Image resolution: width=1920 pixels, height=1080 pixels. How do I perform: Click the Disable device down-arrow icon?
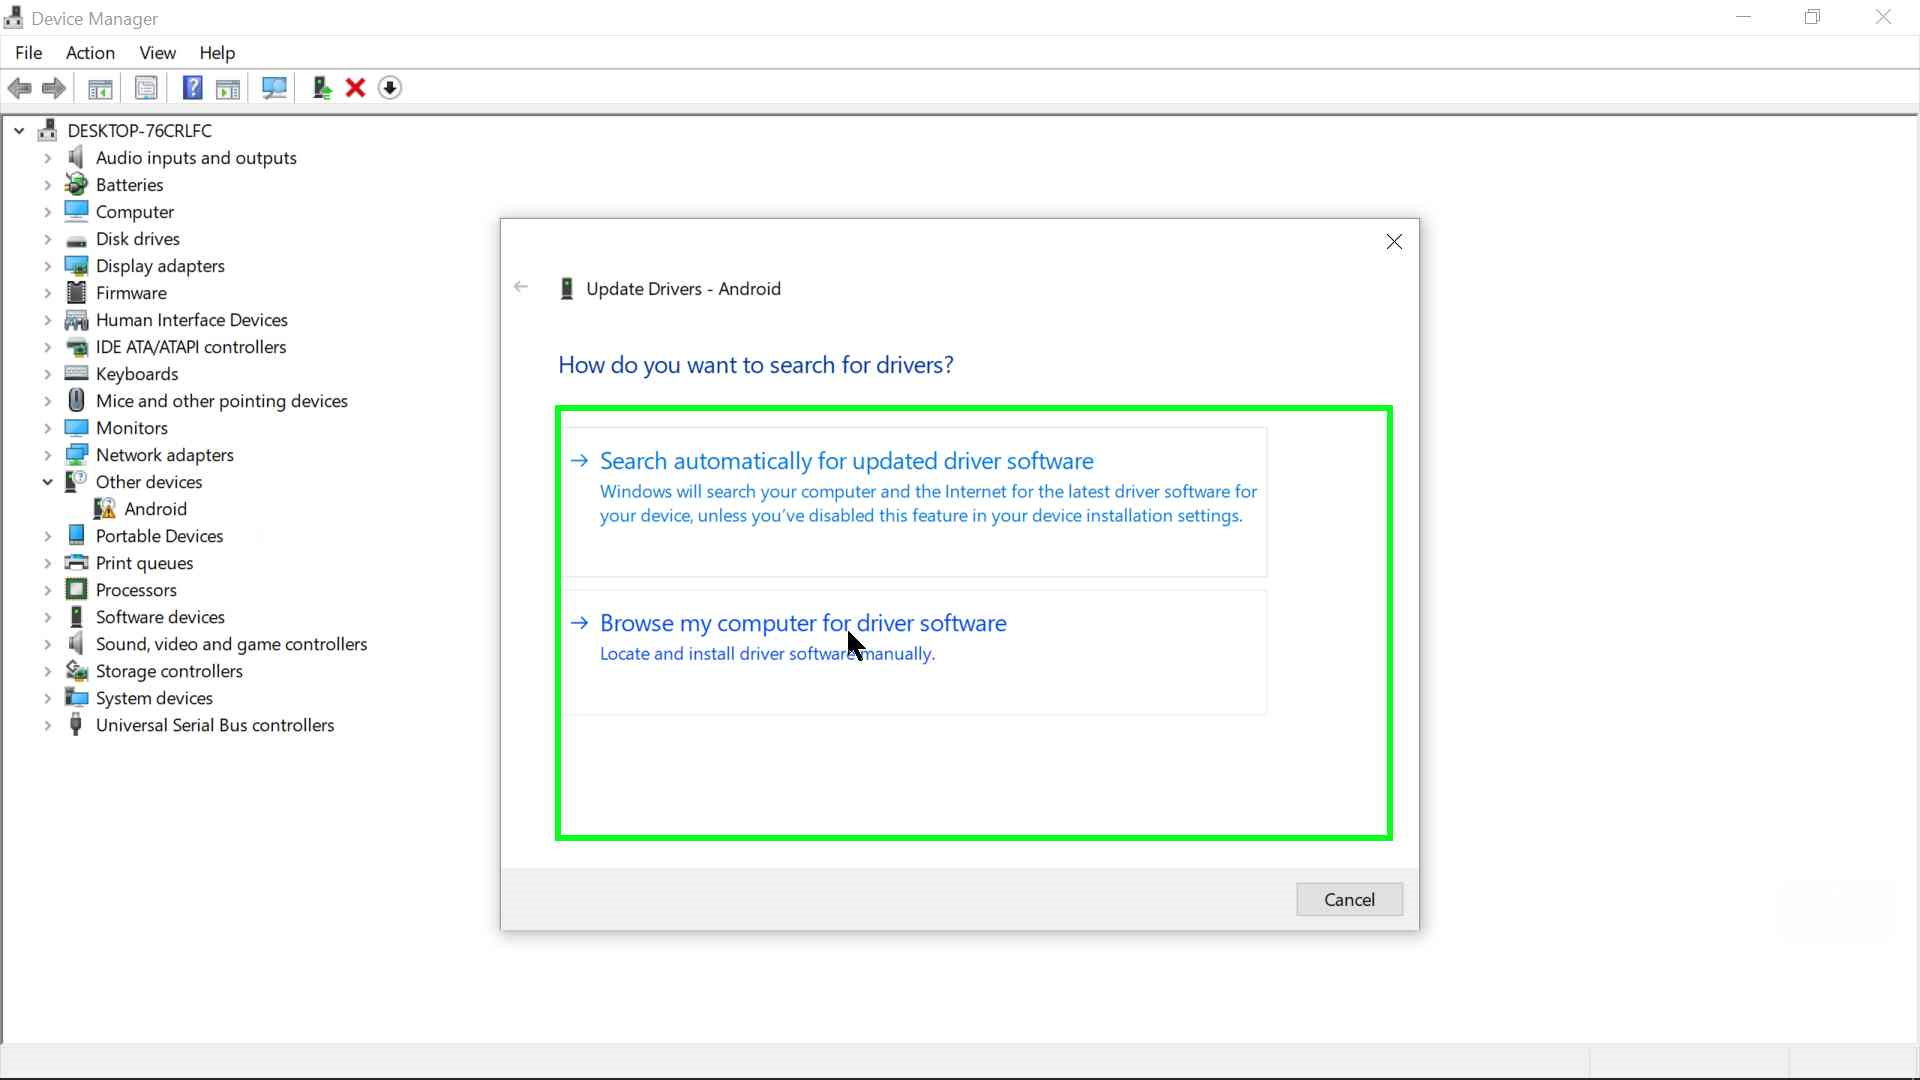390,88
